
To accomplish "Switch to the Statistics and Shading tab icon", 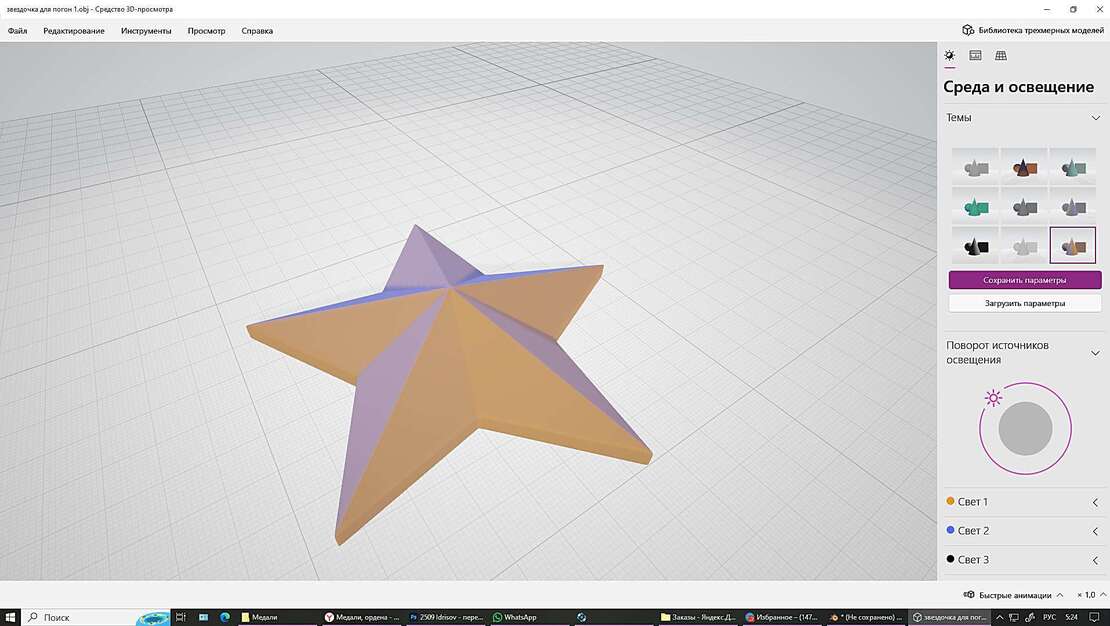I will point(975,56).
